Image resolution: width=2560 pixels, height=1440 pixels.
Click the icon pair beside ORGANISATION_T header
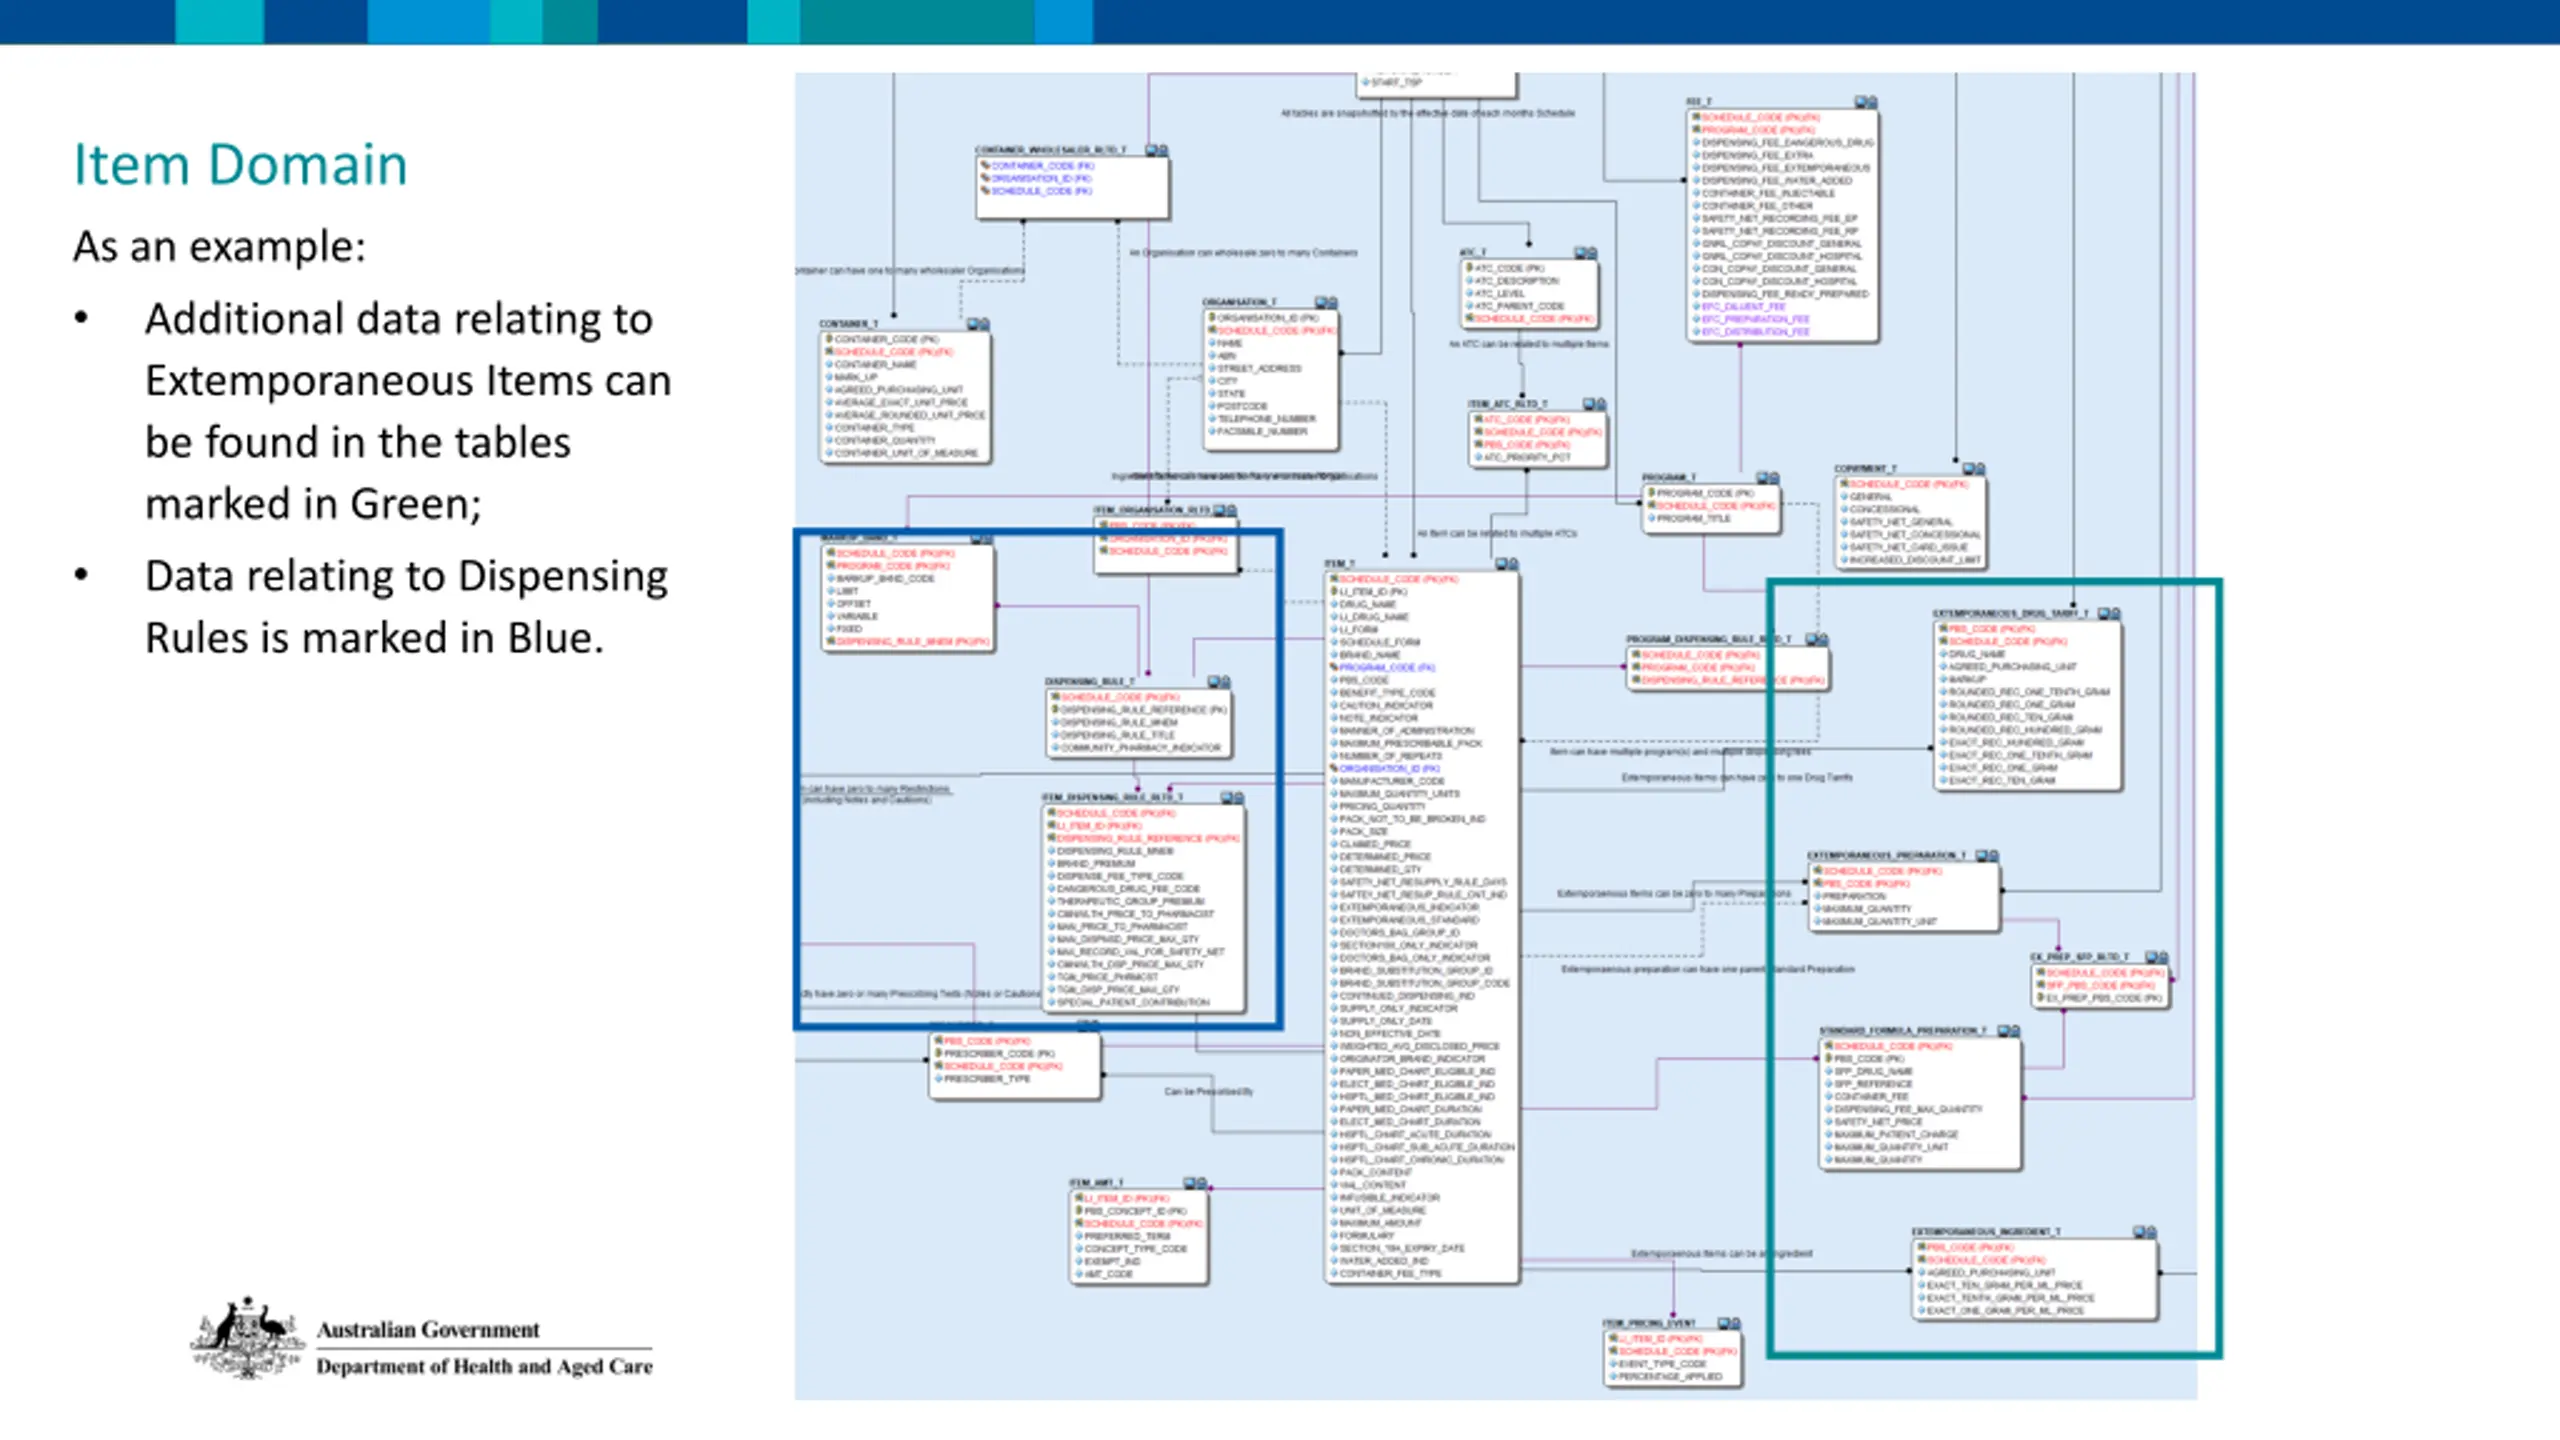[1326, 302]
